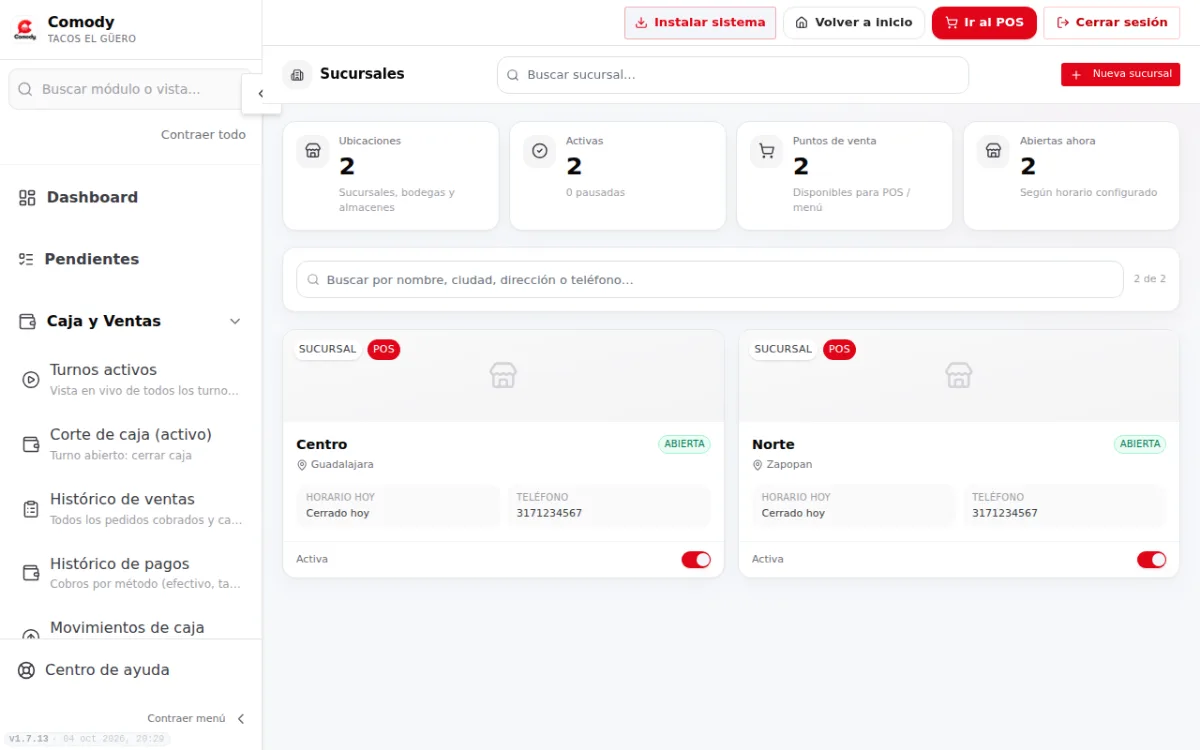Click the Centro de ayuda lifebuoy icon

(26, 670)
